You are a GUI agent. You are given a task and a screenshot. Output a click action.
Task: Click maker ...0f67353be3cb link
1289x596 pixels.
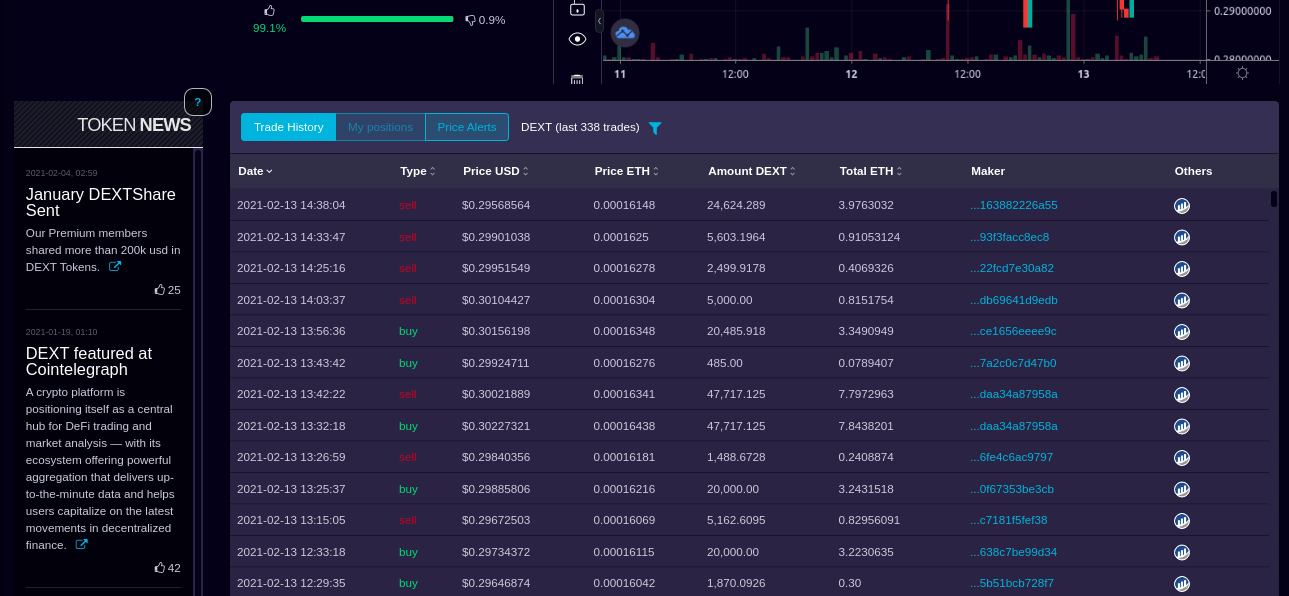coord(1012,489)
